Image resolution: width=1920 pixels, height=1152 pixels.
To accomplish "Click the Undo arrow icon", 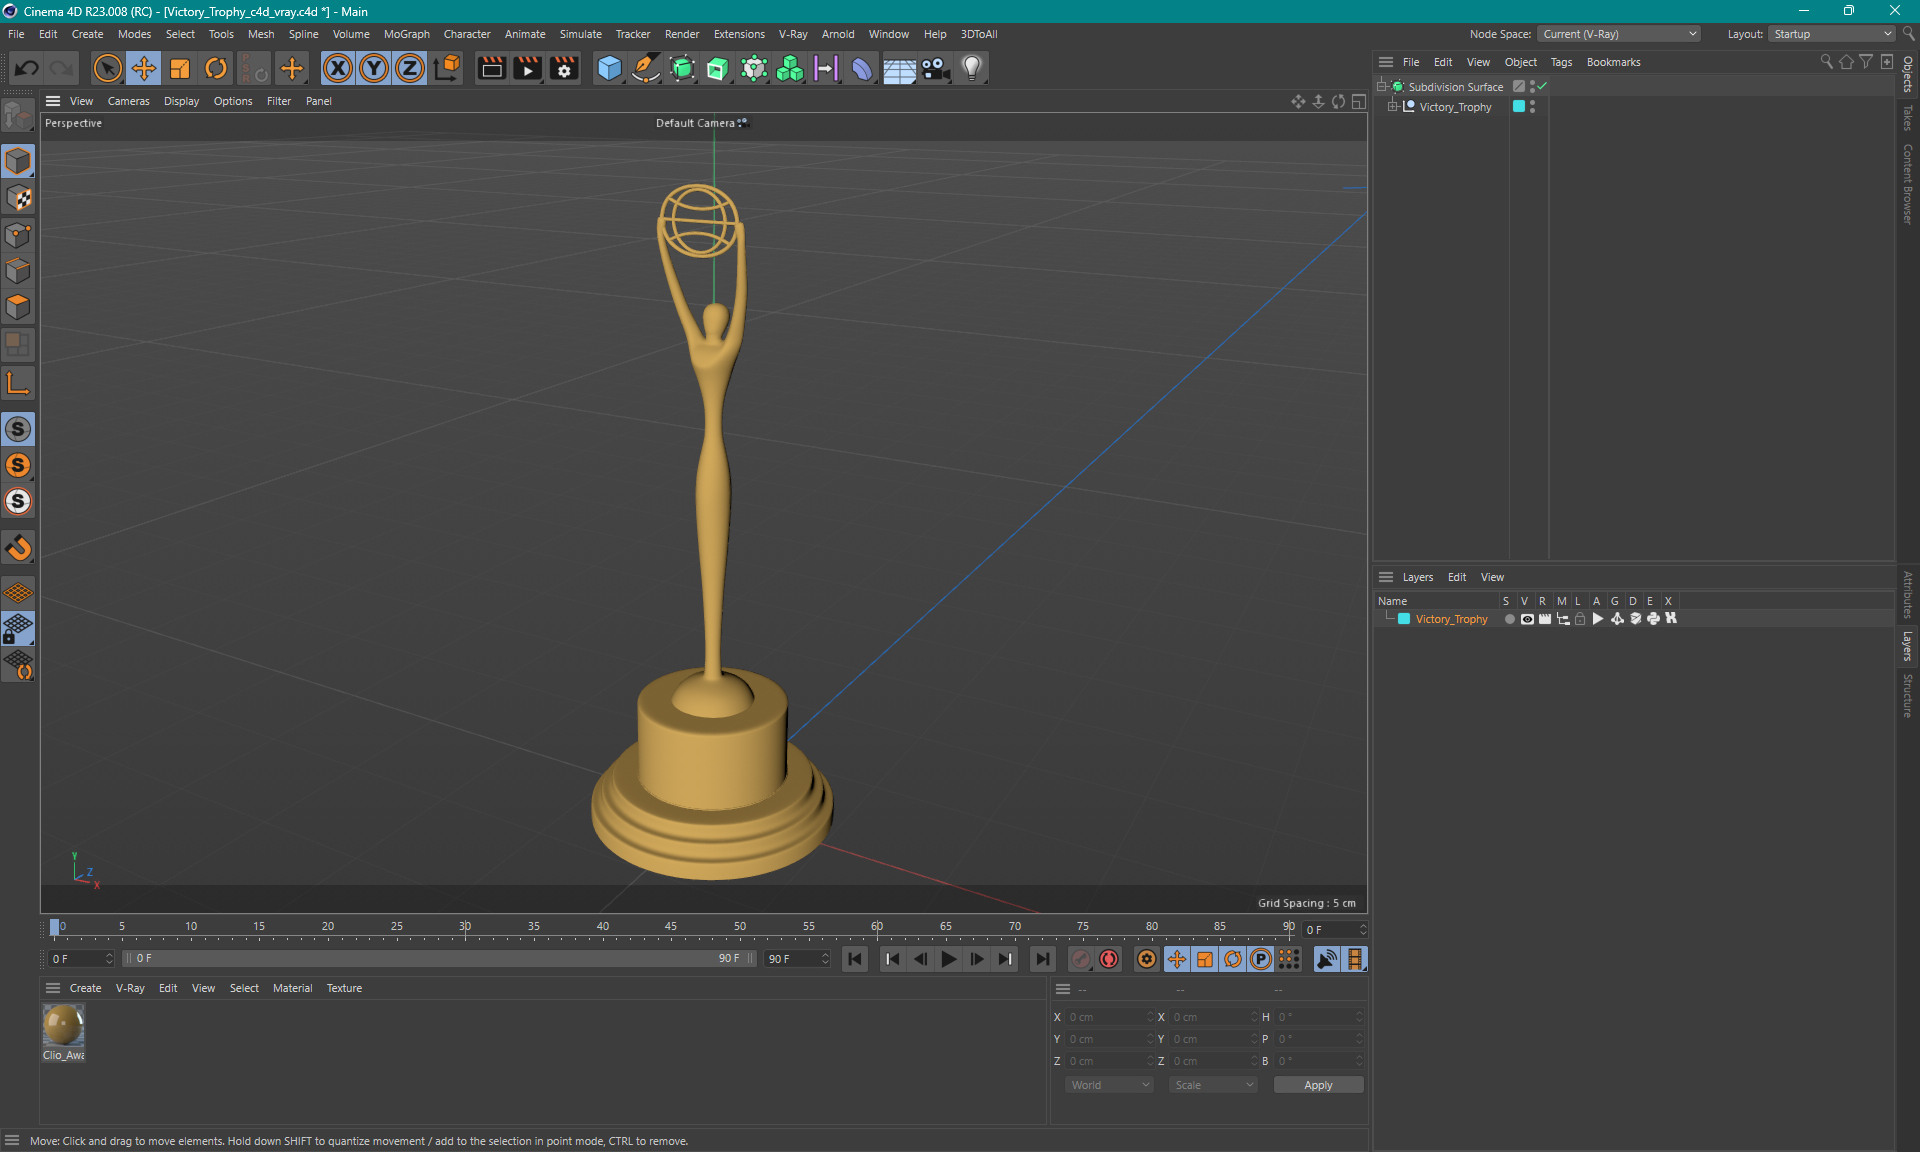I will tap(26, 68).
